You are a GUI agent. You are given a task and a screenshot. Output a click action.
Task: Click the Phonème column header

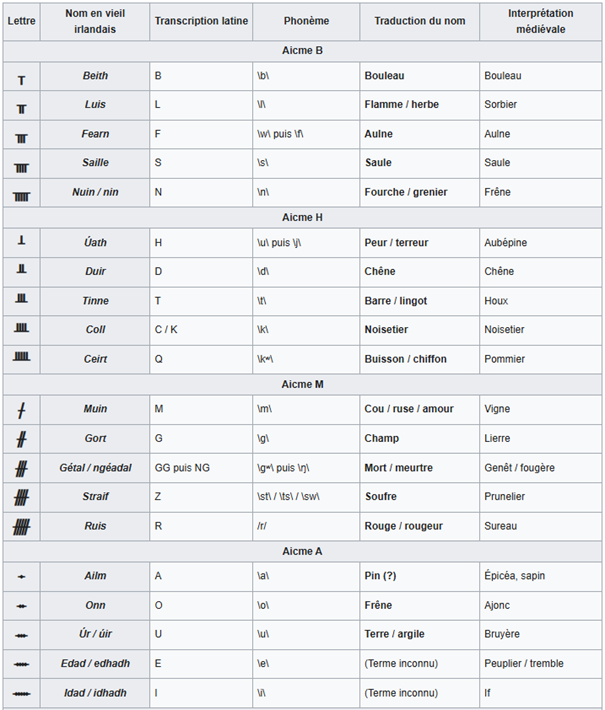[305, 21]
